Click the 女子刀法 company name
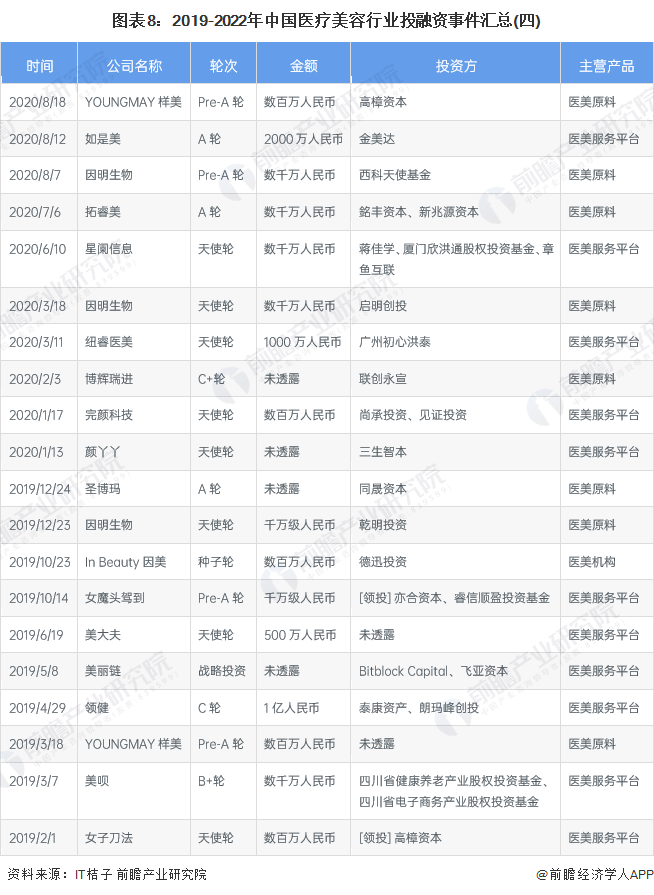654x895 pixels. coord(109,838)
